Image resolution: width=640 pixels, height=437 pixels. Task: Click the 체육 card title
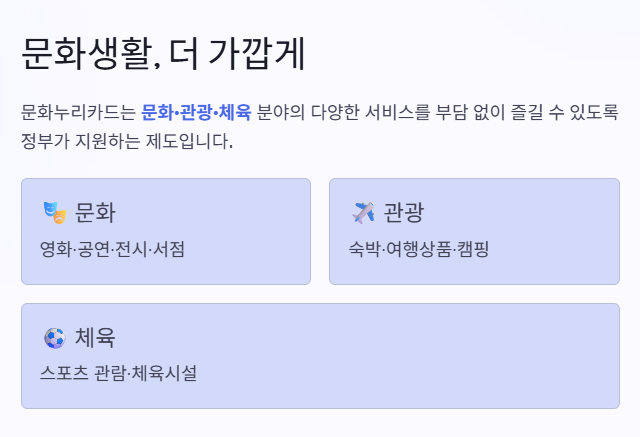(x=95, y=338)
